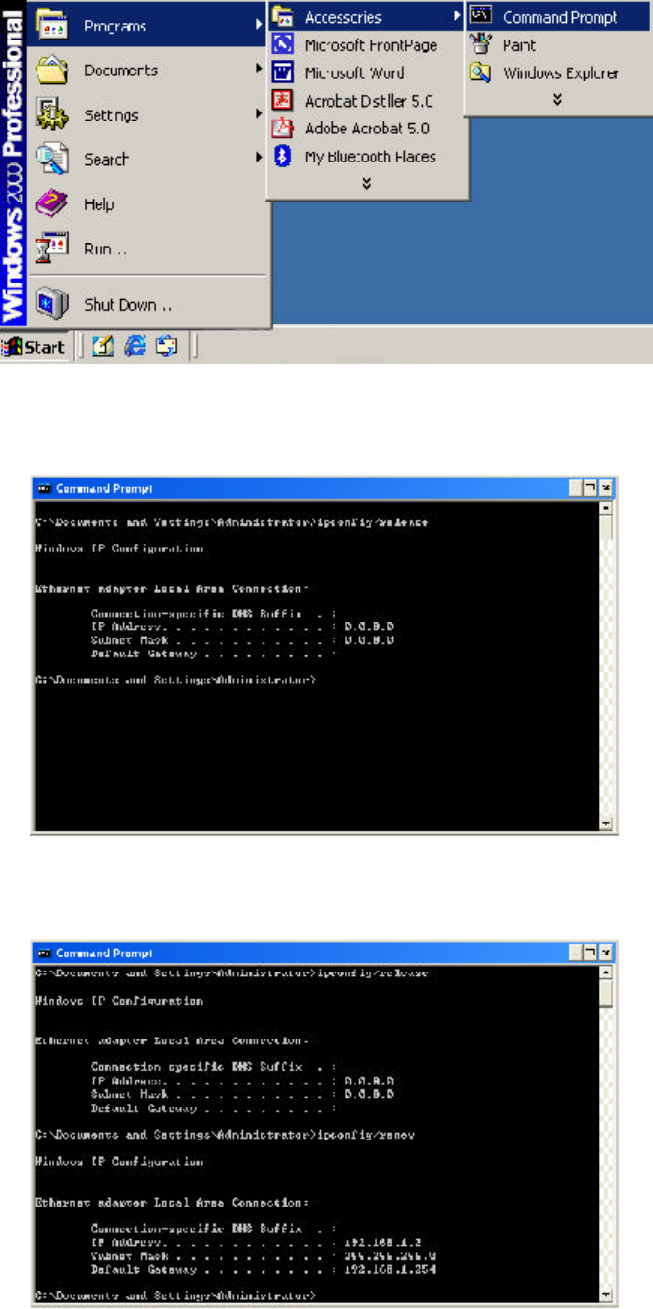The image size is (653, 1309).
Task: Launch Command Prompt from Accessories menu
Action: click(557, 17)
